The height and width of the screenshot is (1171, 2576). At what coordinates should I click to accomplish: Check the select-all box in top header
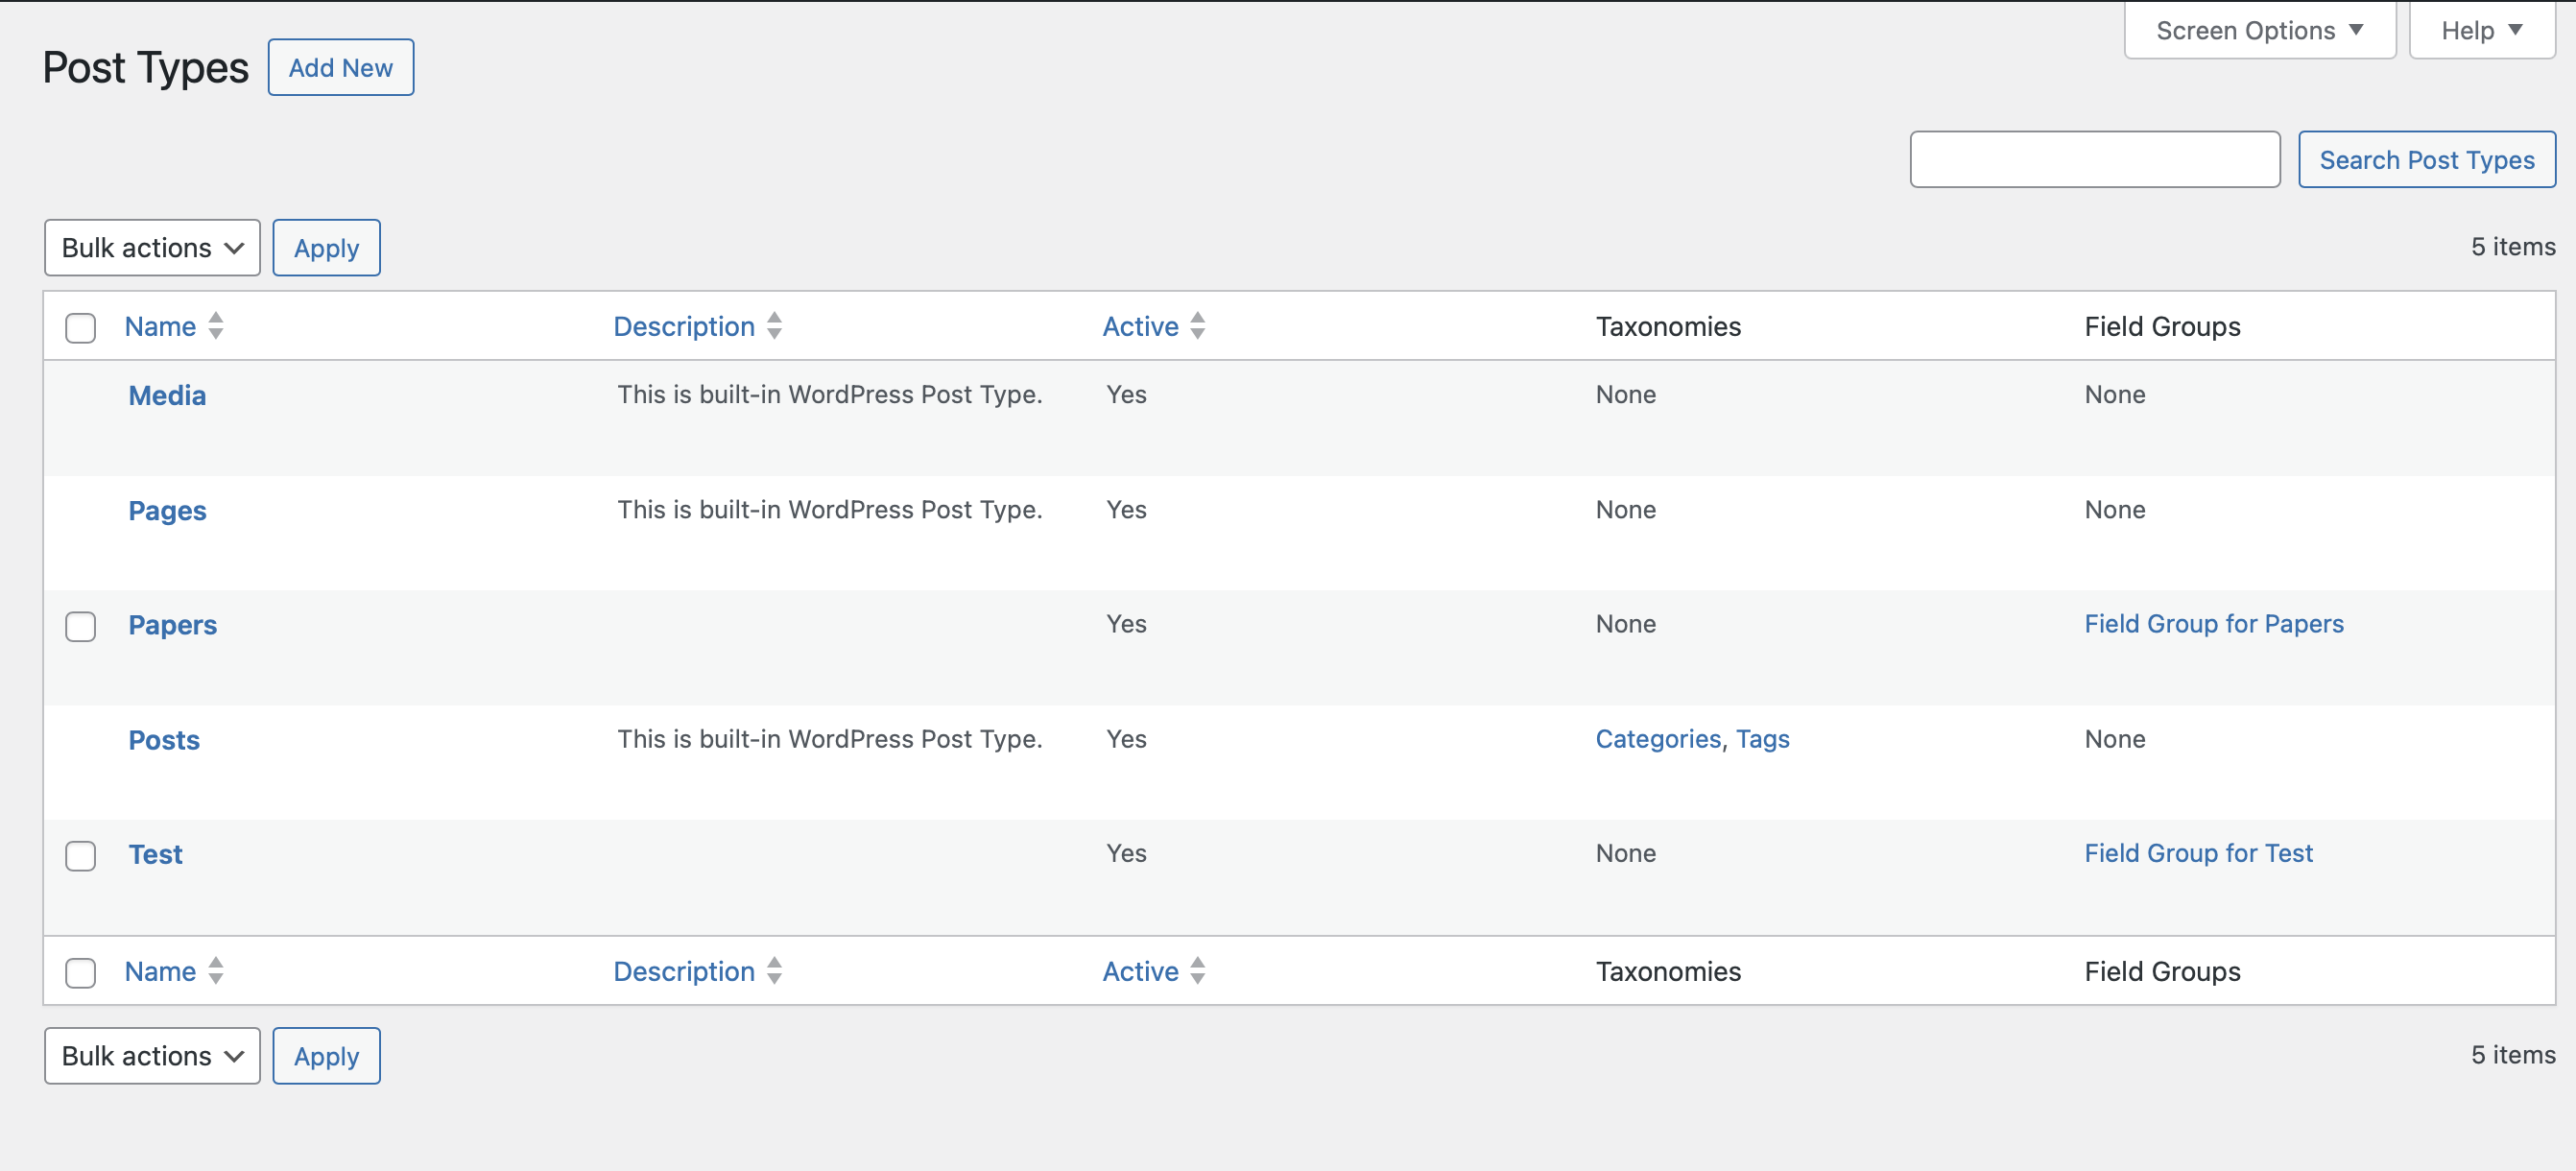point(81,328)
